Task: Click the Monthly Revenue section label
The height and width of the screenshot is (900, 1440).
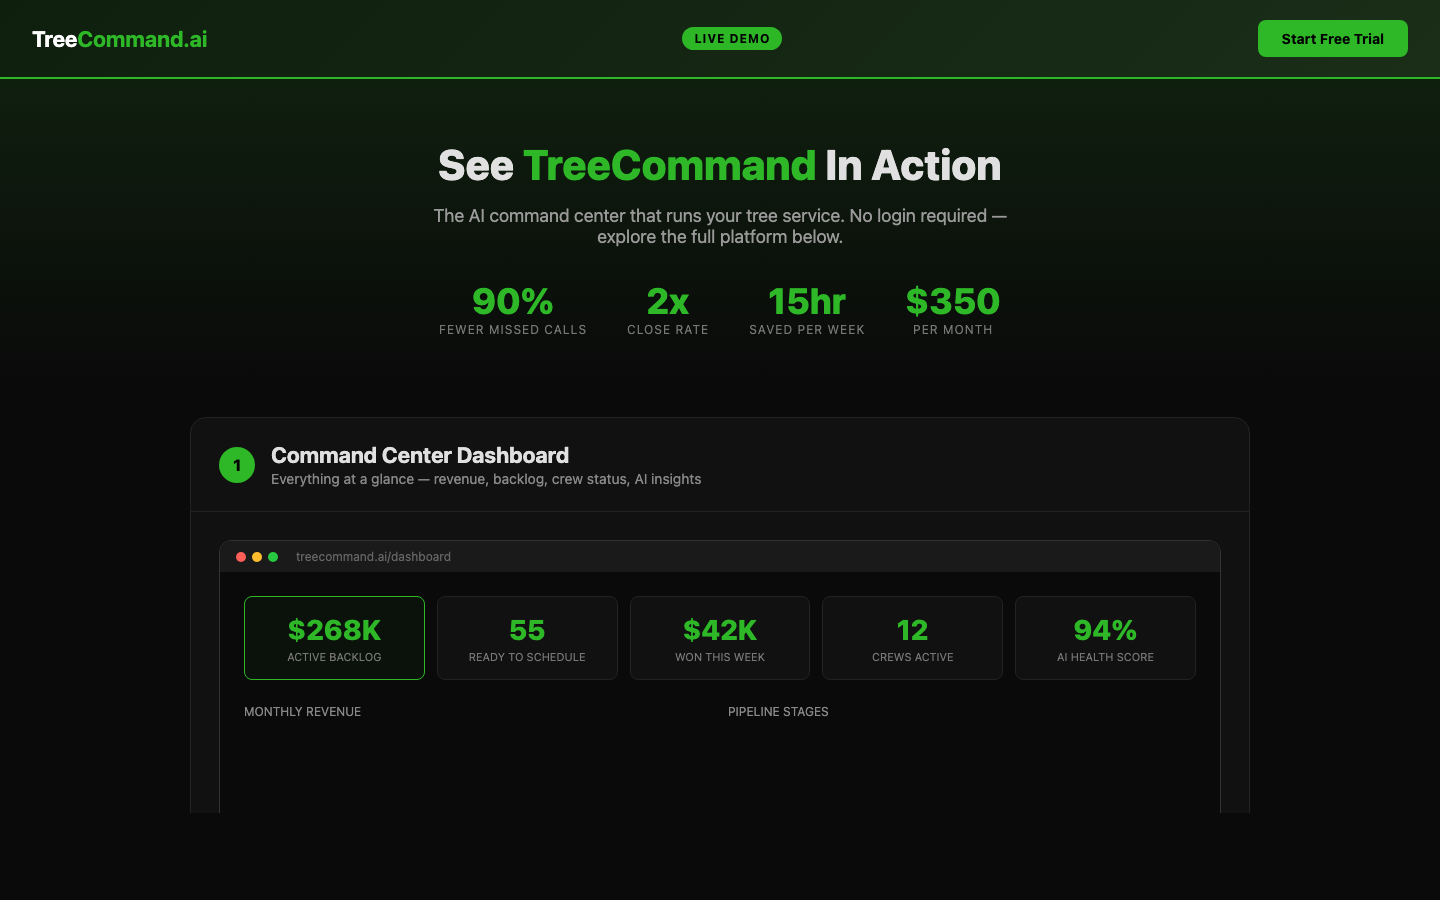Action: tap(303, 712)
